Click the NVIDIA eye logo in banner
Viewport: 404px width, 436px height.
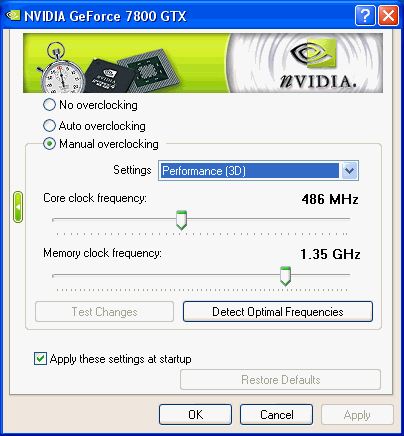pyautogui.click(x=313, y=53)
